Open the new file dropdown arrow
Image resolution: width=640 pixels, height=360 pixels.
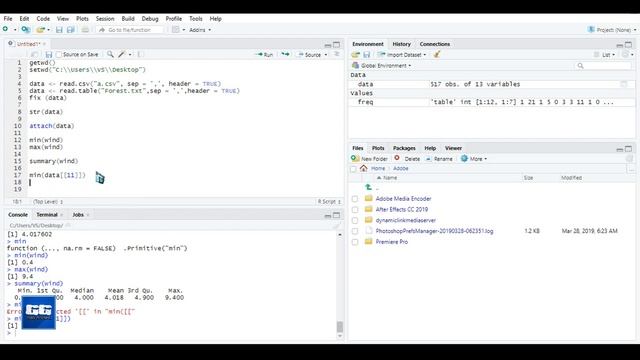(15, 30)
